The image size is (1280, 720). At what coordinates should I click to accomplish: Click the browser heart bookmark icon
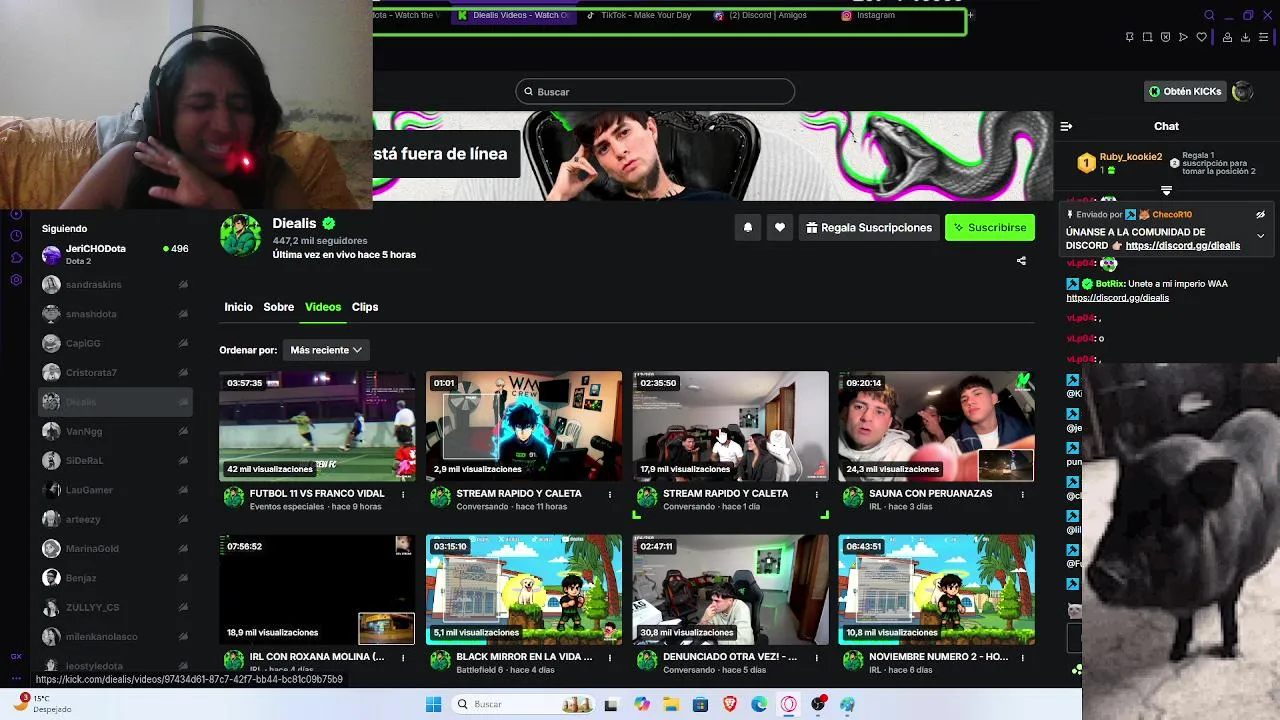click(x=1202, y=37)
